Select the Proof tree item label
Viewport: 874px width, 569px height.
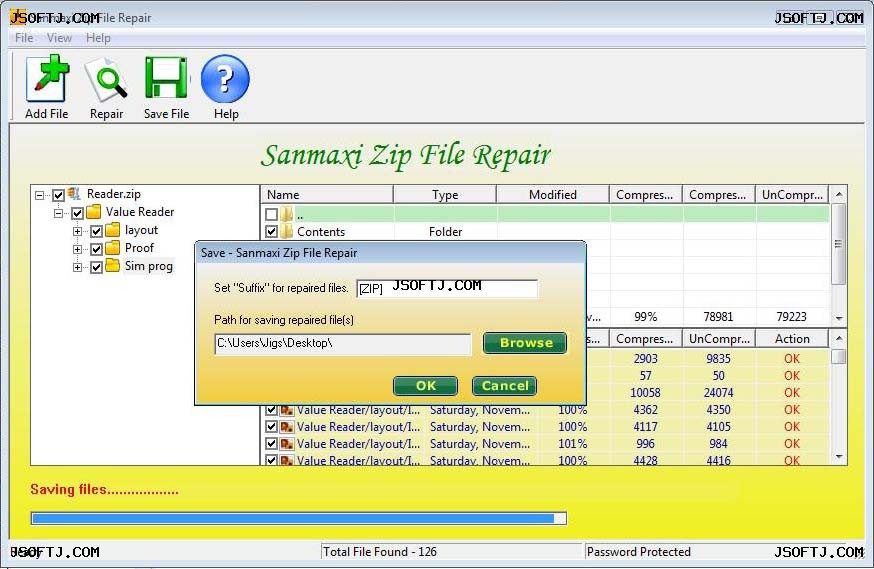tap(139, 248)
